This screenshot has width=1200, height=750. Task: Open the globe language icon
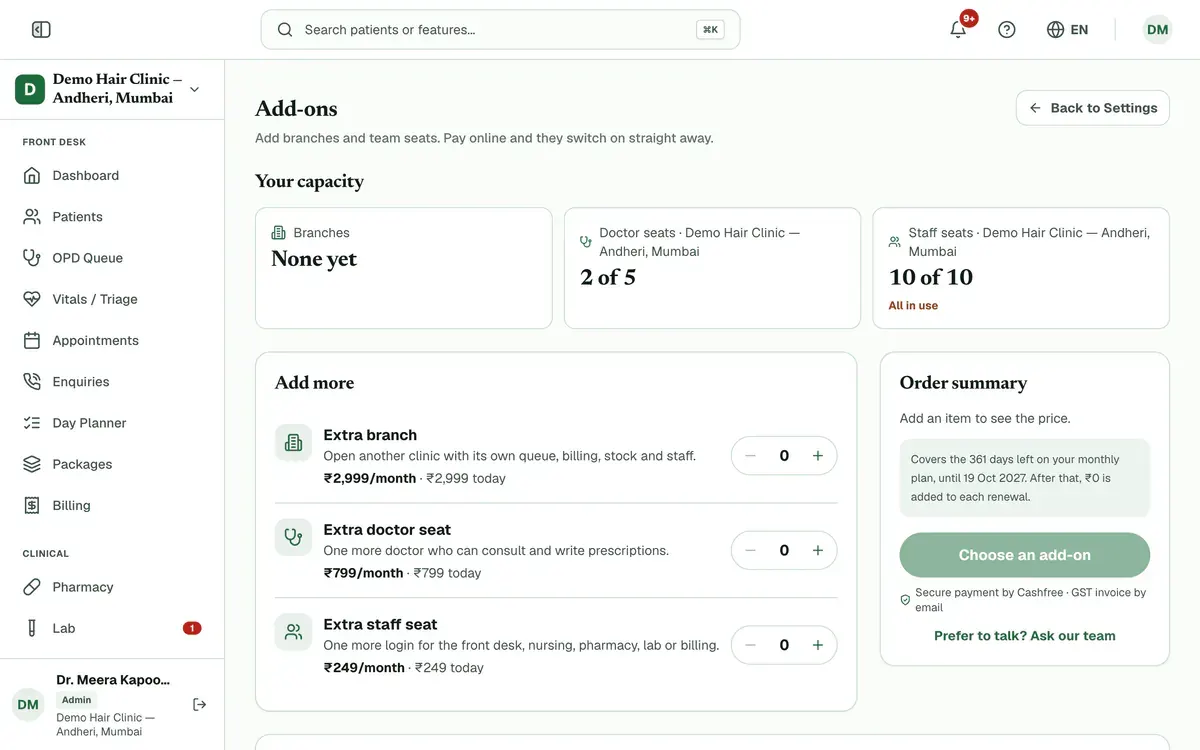click(1055, 30)
